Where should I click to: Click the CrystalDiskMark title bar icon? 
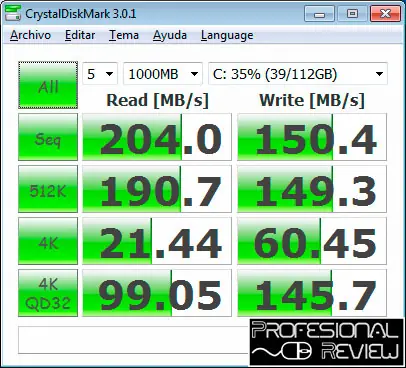point(13,14)
